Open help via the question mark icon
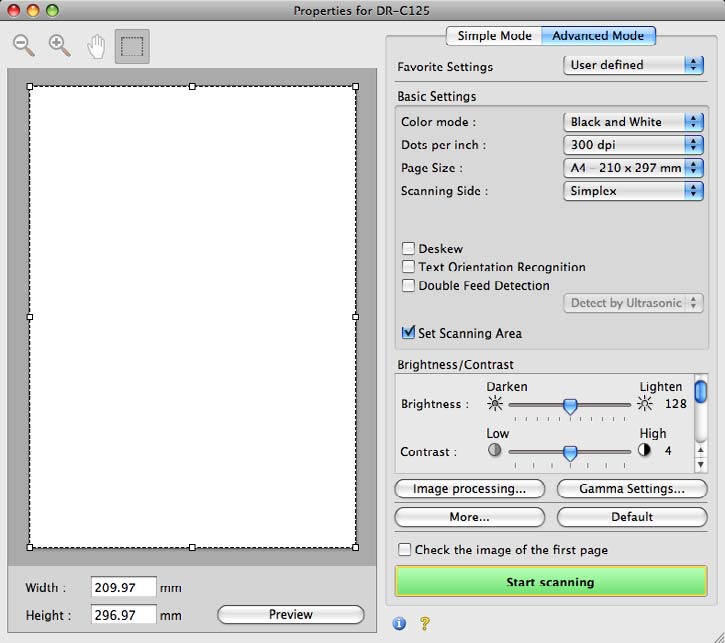725x643 pixels. (424, 623)
